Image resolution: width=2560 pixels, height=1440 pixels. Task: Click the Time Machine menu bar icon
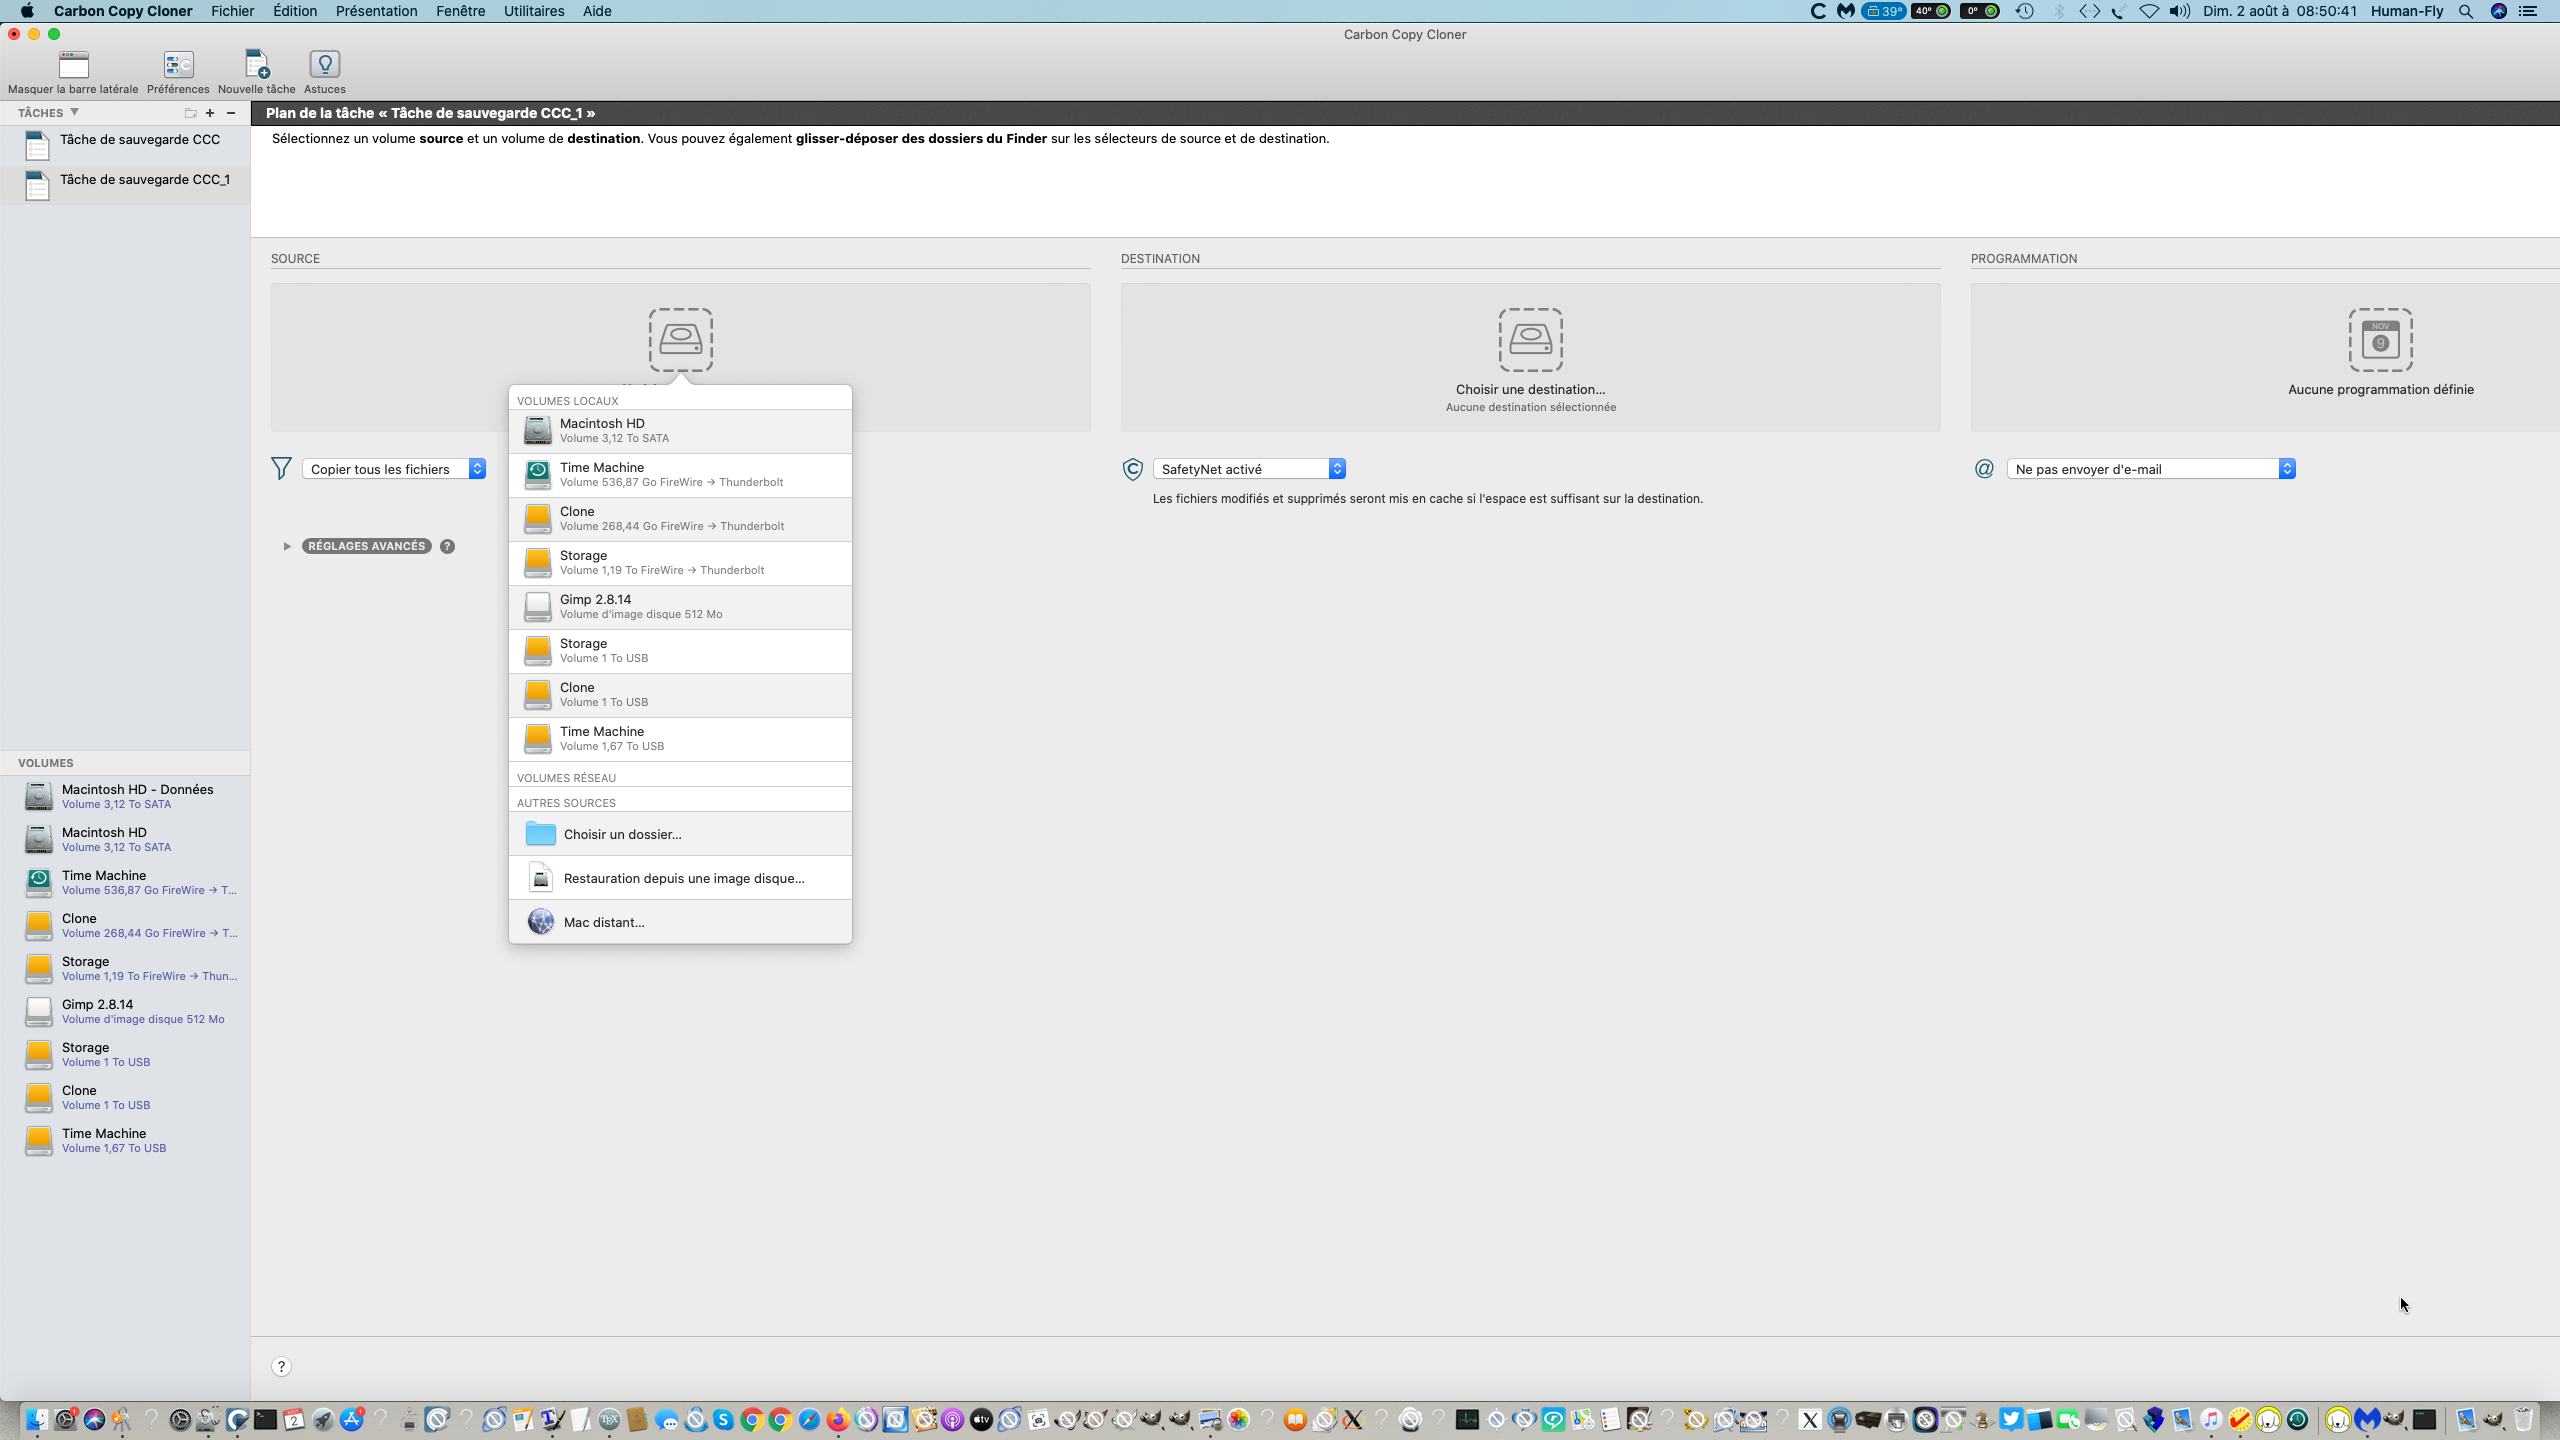(2024, 11)
